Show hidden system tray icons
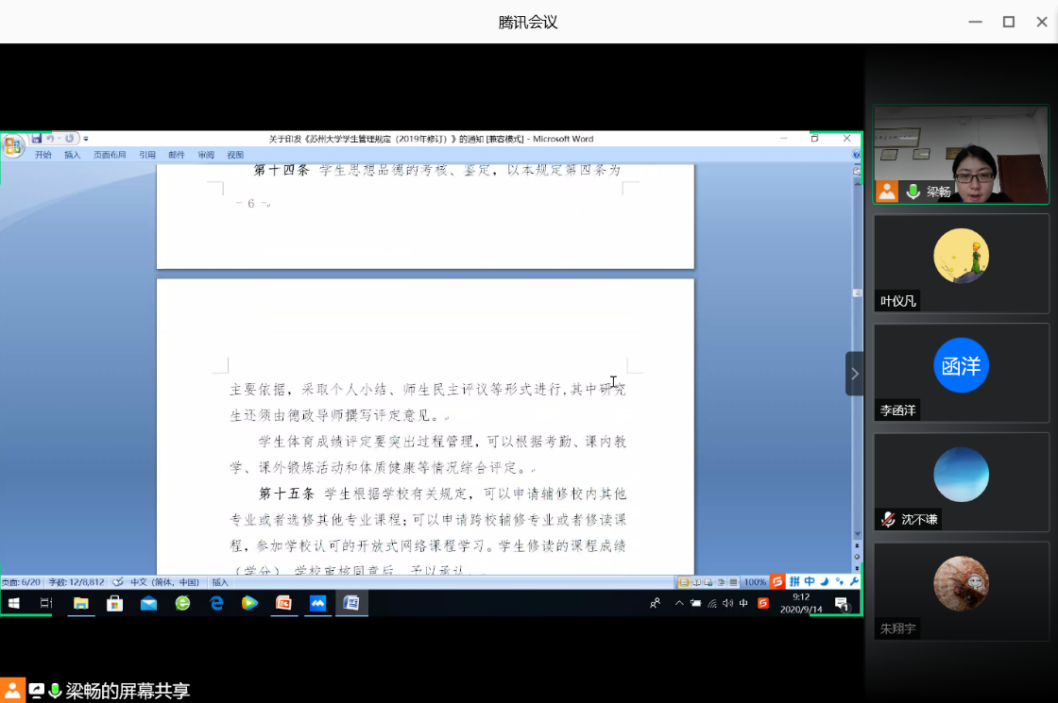1058x703 pixels. pos(679,603)
